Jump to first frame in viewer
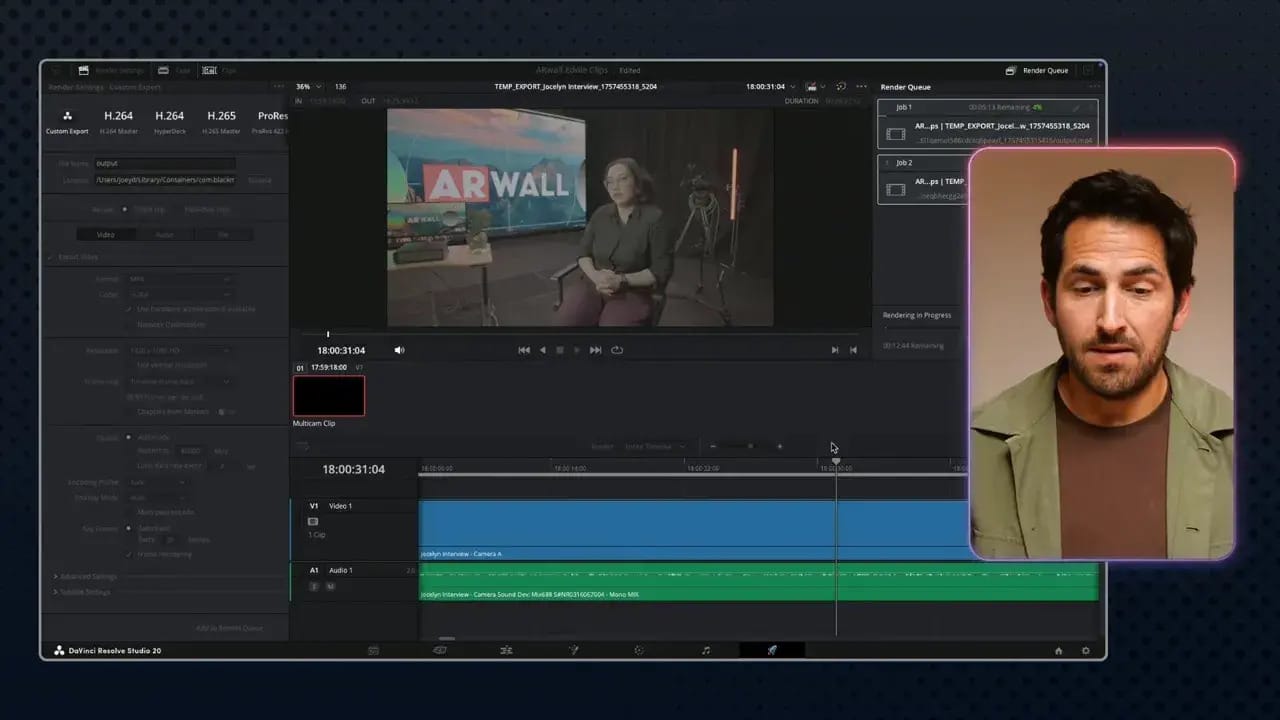The height and width of the screenshot is (720, 1280). (x=523, y=350)
